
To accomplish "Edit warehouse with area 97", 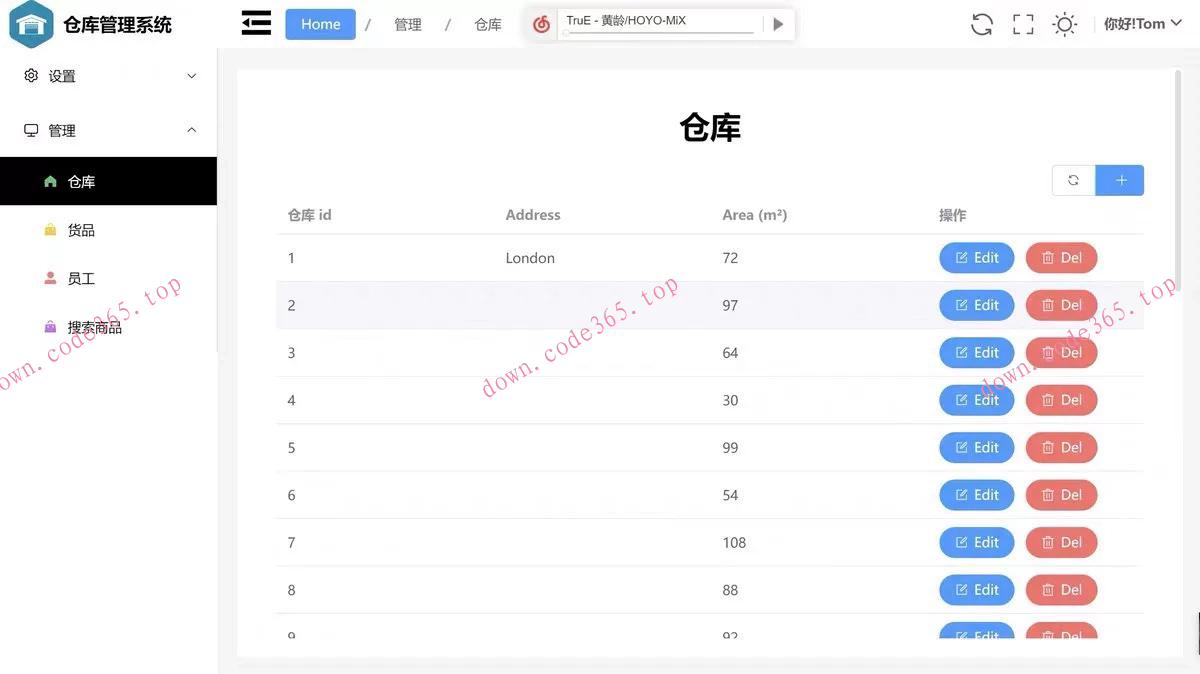I will [977, 305].
